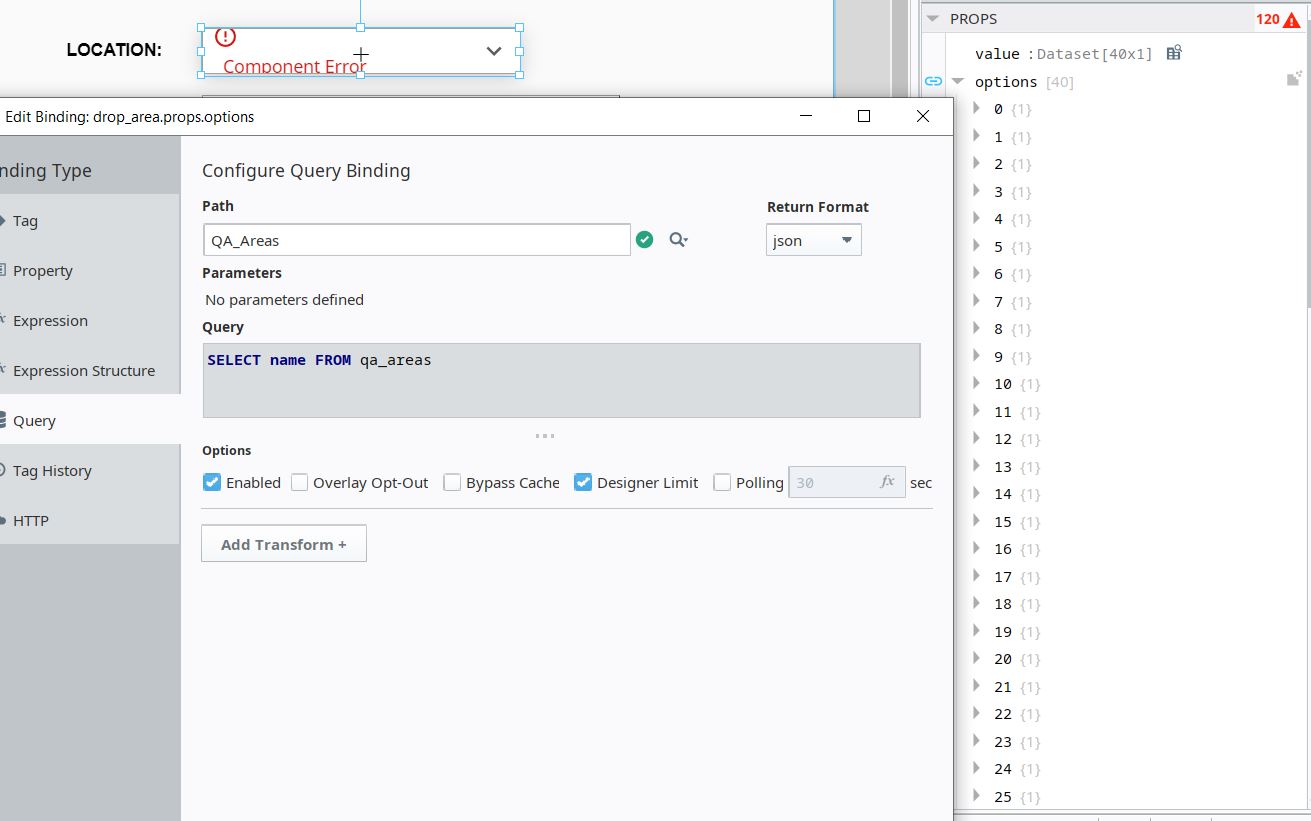
Task: Click the Add Transform + button
Action: tap(284, 544)
